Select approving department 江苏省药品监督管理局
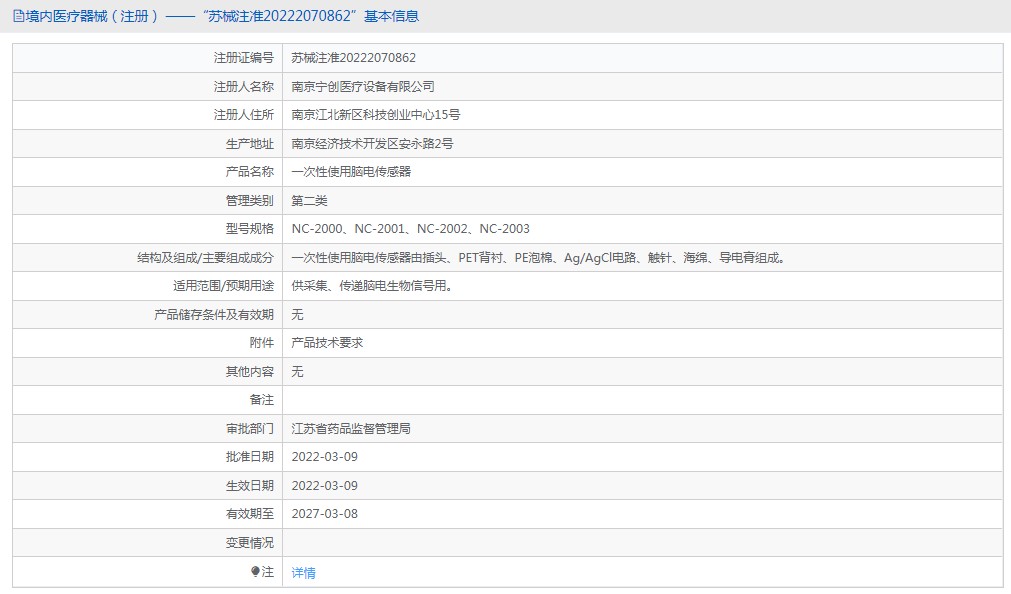Viewport: 1011px width, 594px height. click(x=351, y=429)
